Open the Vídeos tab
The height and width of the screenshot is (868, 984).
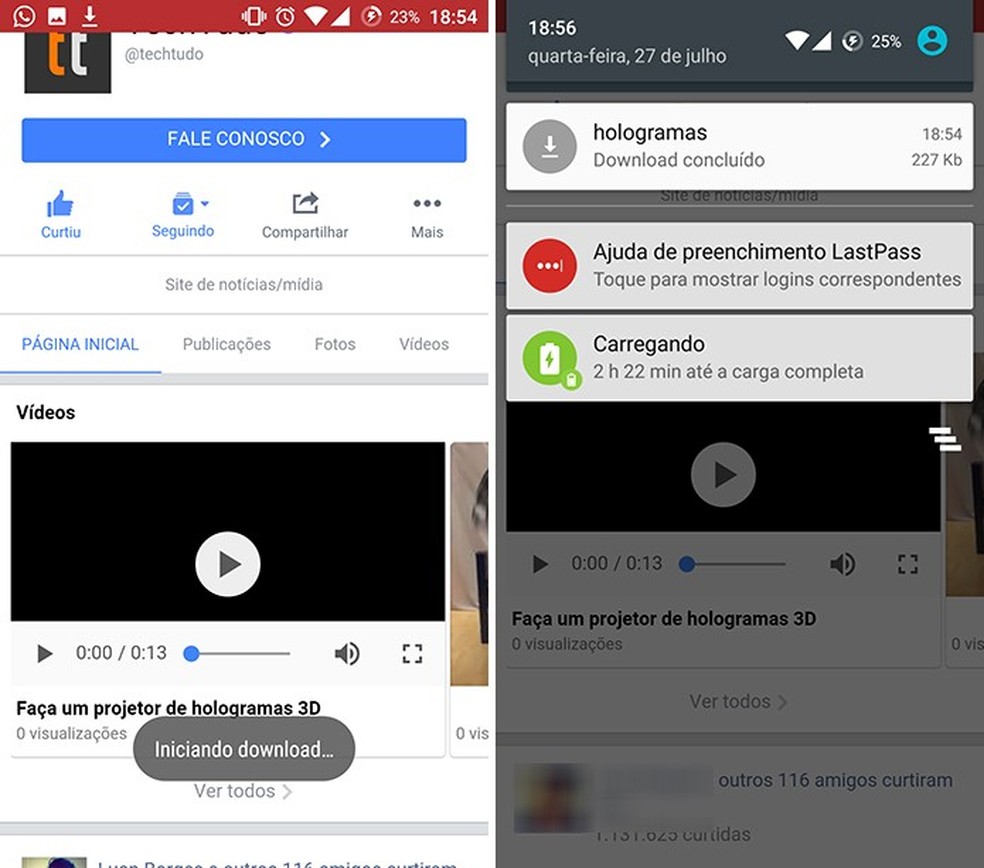(x=422, y=343)
